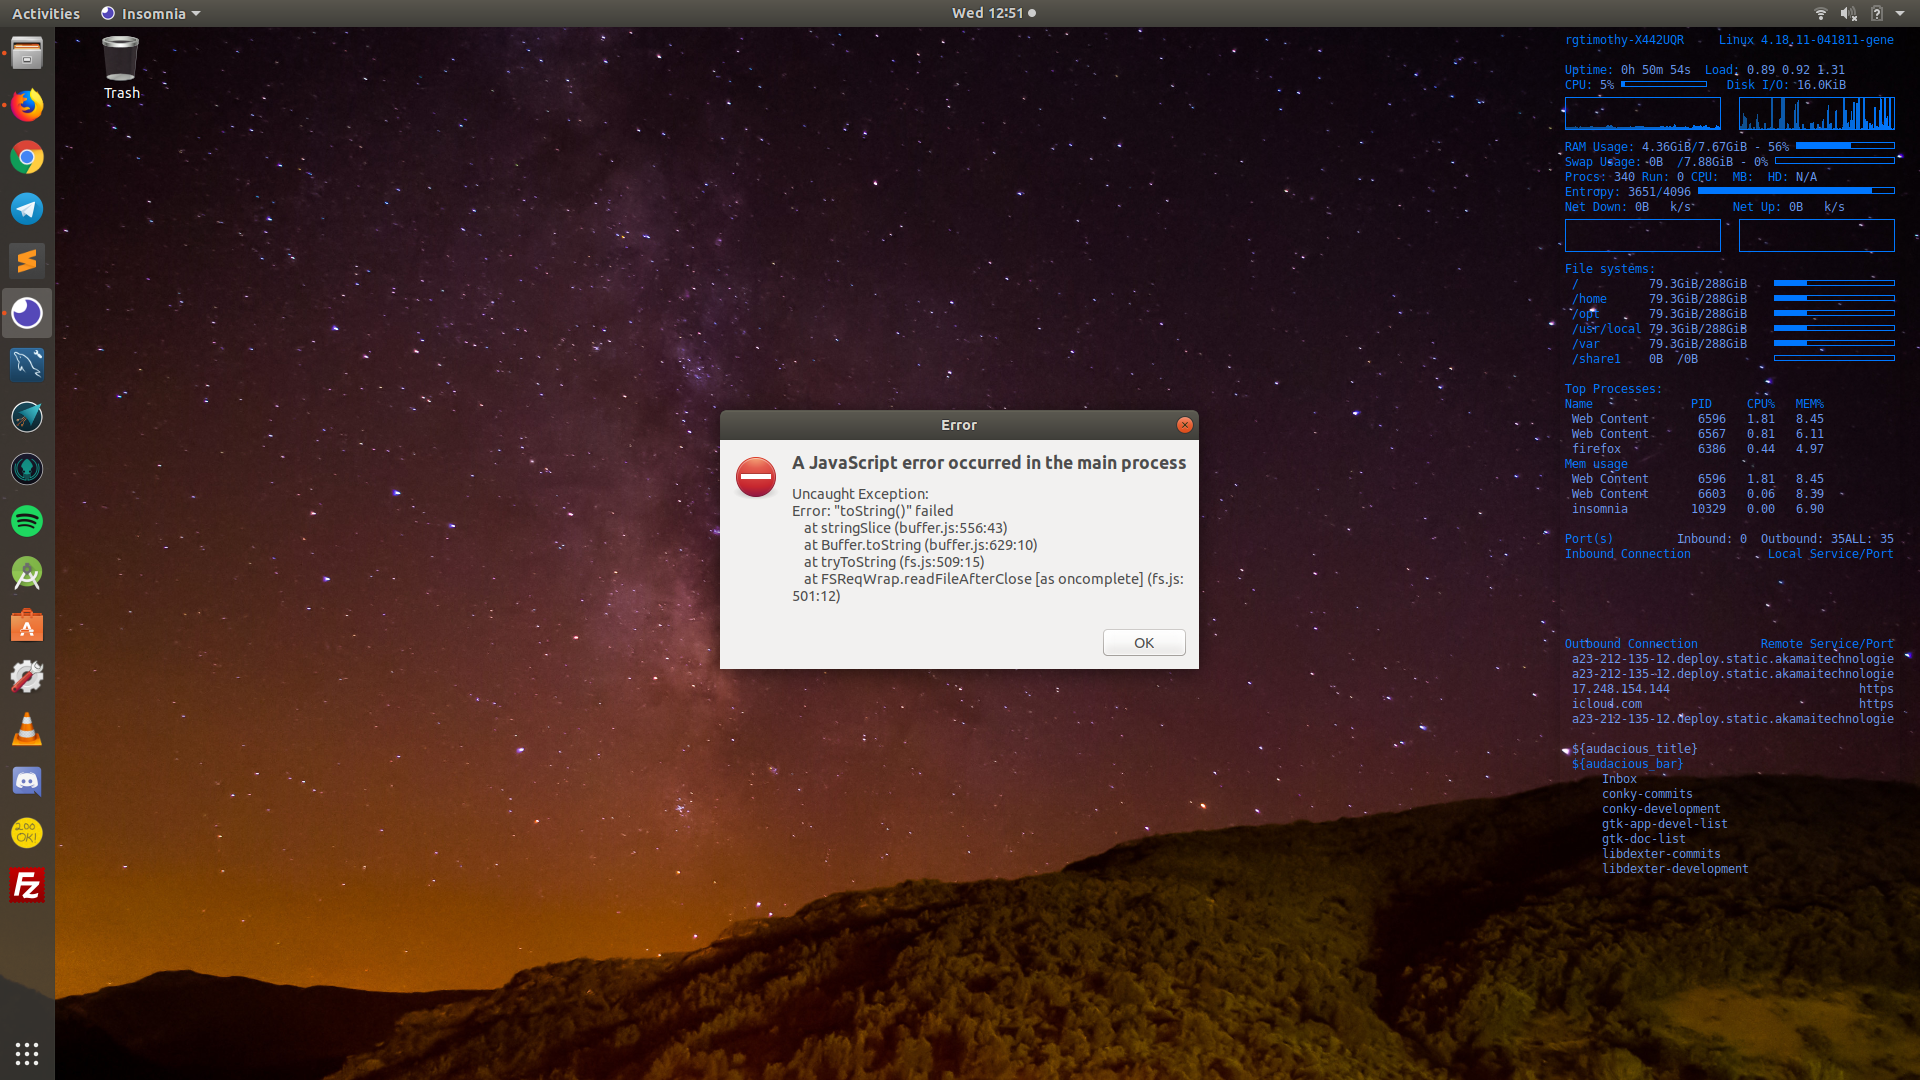Launch FileZilla from the dock
Viewport: 1920px width, 1080px height.
point(27,885)
